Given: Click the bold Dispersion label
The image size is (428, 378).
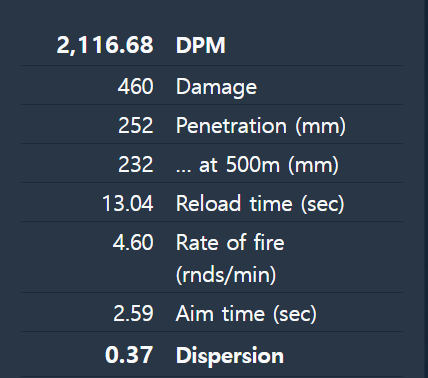Looking at the screenshot, I should click(x=230, y=356).
